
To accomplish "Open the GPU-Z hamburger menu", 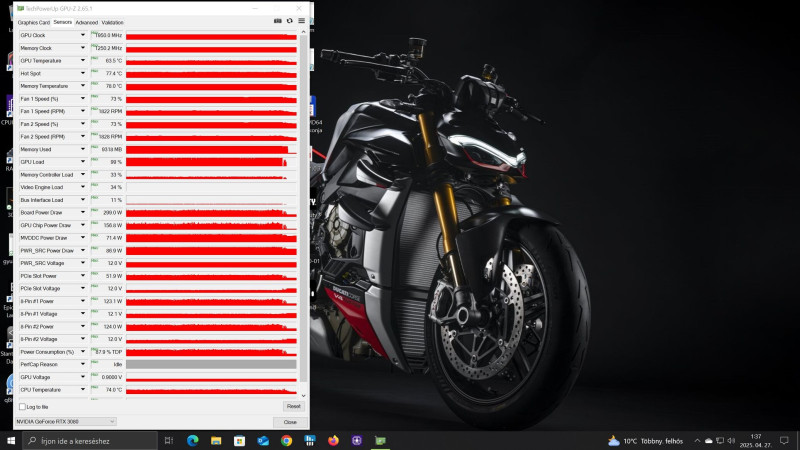I will pyautogui.click(x=302, y=21).
